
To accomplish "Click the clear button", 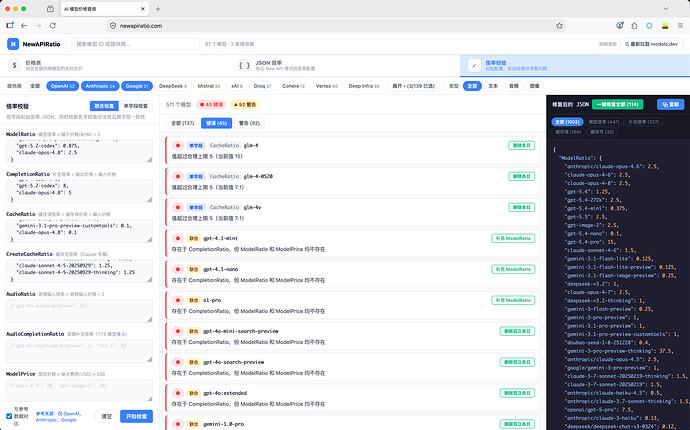I will pos(106,416).
